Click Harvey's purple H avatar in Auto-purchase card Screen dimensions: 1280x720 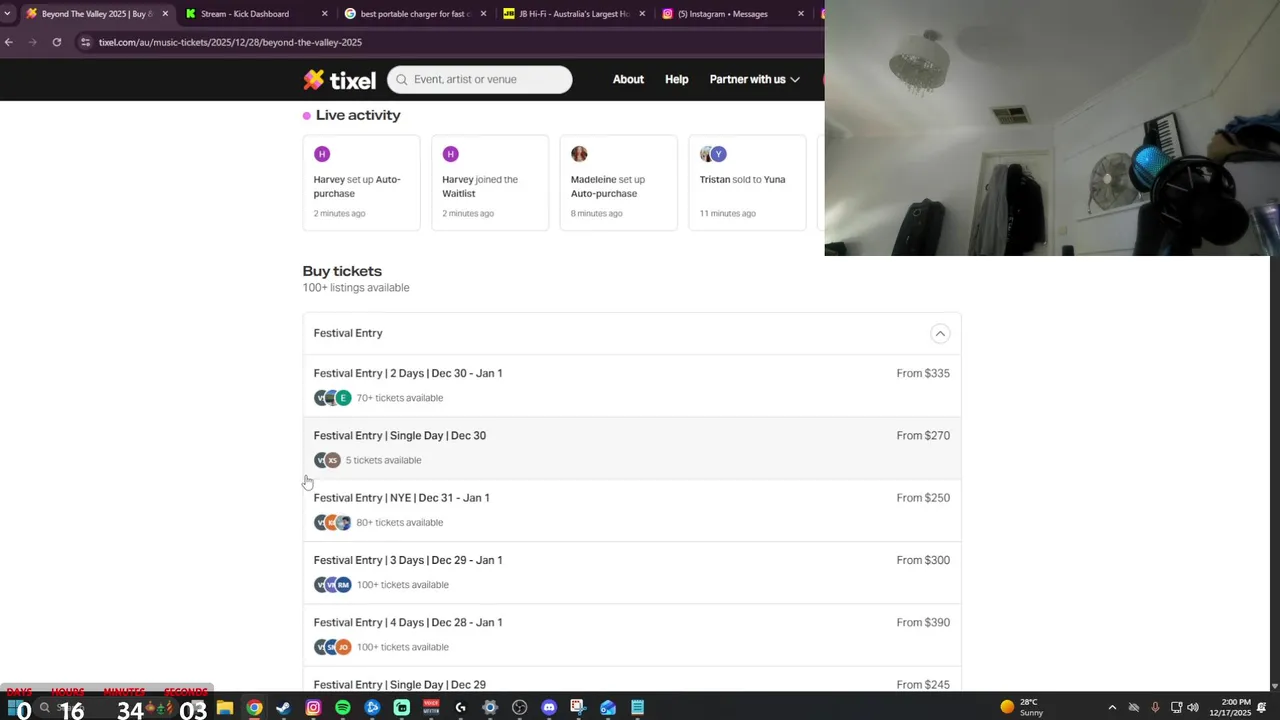[322, 153]
